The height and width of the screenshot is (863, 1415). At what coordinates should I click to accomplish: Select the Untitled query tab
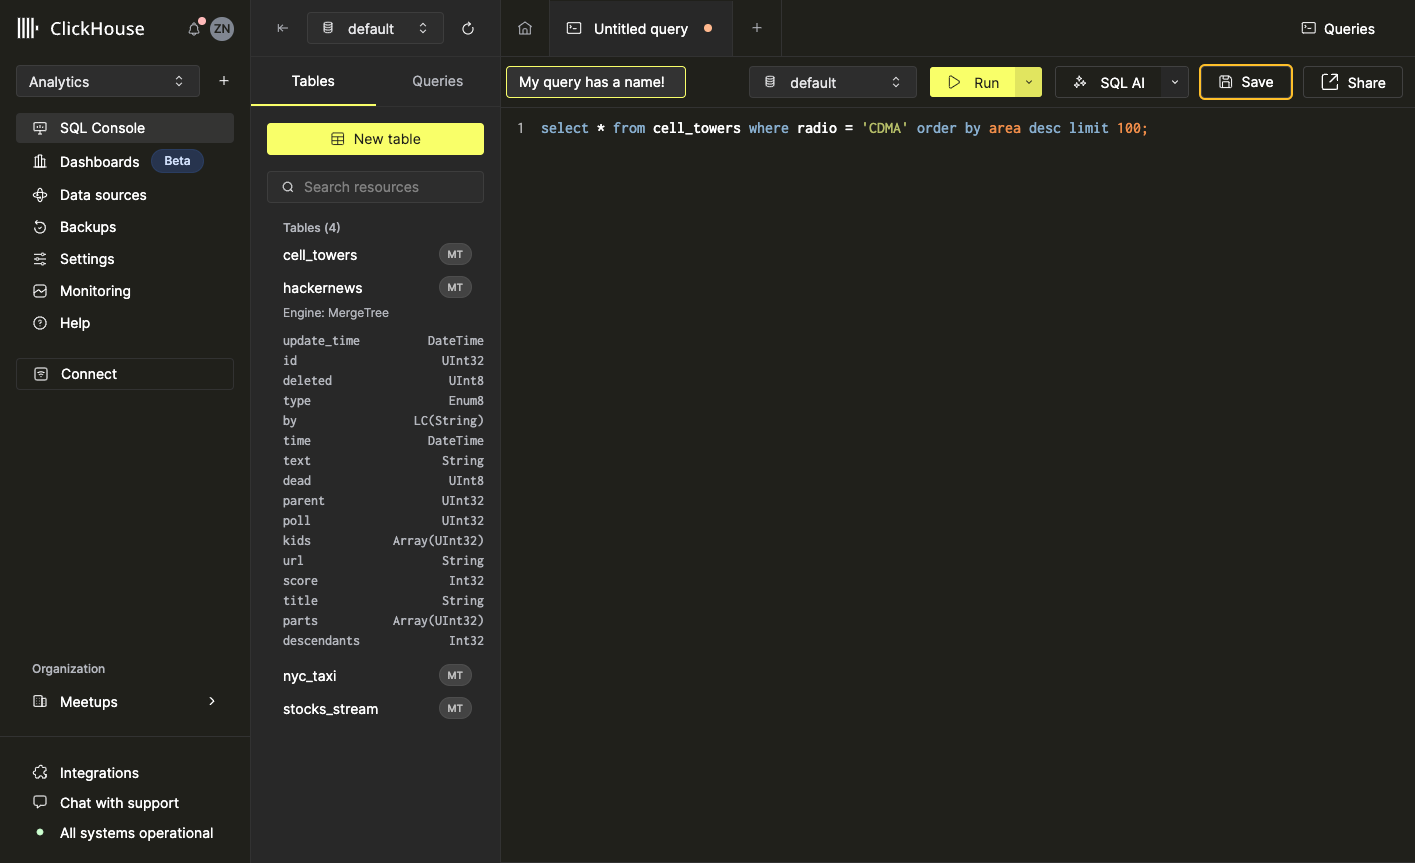click(x=640, y=28)
